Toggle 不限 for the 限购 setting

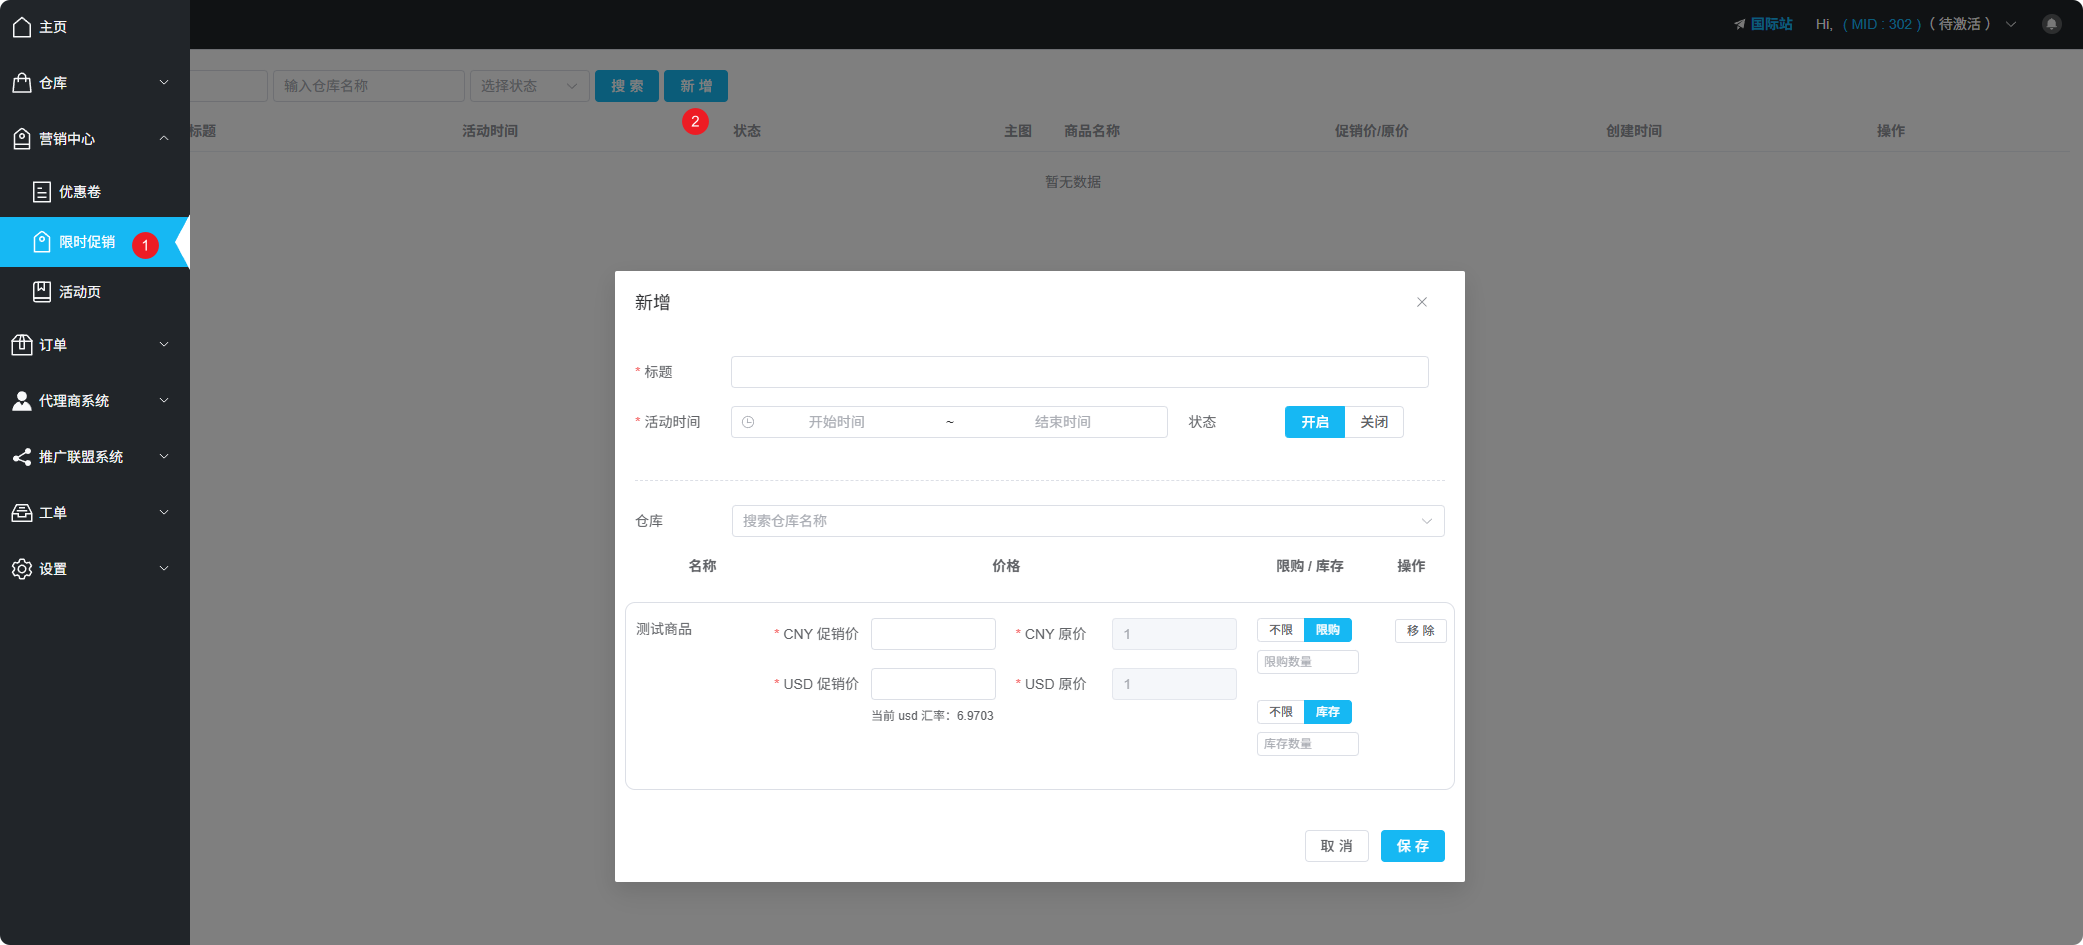click(x=1280, y=630)
